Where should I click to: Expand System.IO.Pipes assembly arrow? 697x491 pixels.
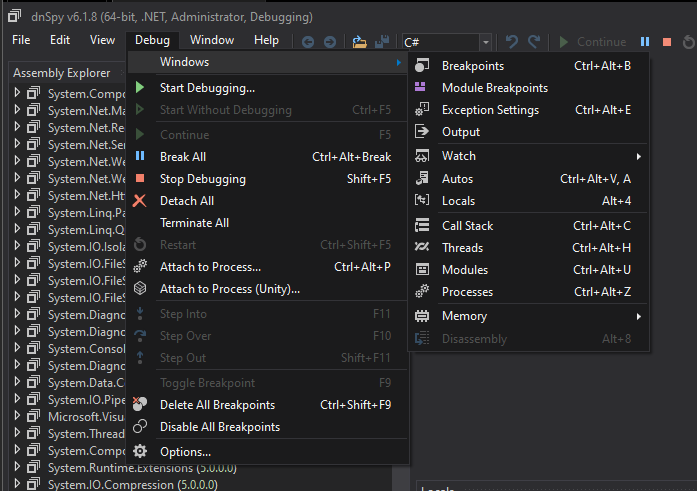(17, 399)
